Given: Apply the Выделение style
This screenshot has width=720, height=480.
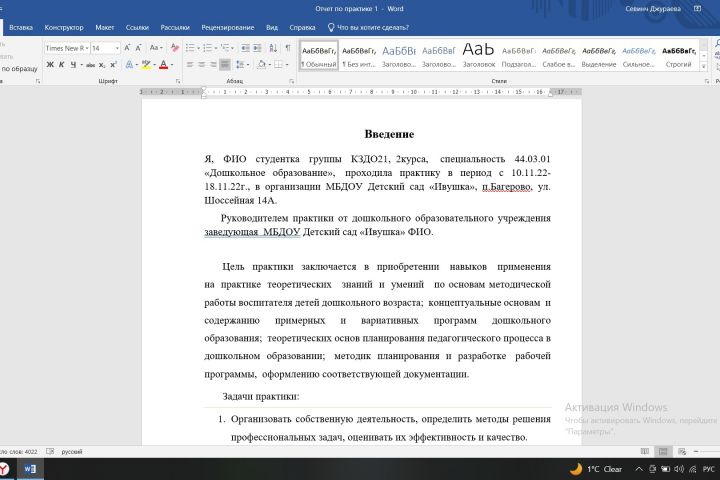Looking at the screenshot, I should [598, 56].
